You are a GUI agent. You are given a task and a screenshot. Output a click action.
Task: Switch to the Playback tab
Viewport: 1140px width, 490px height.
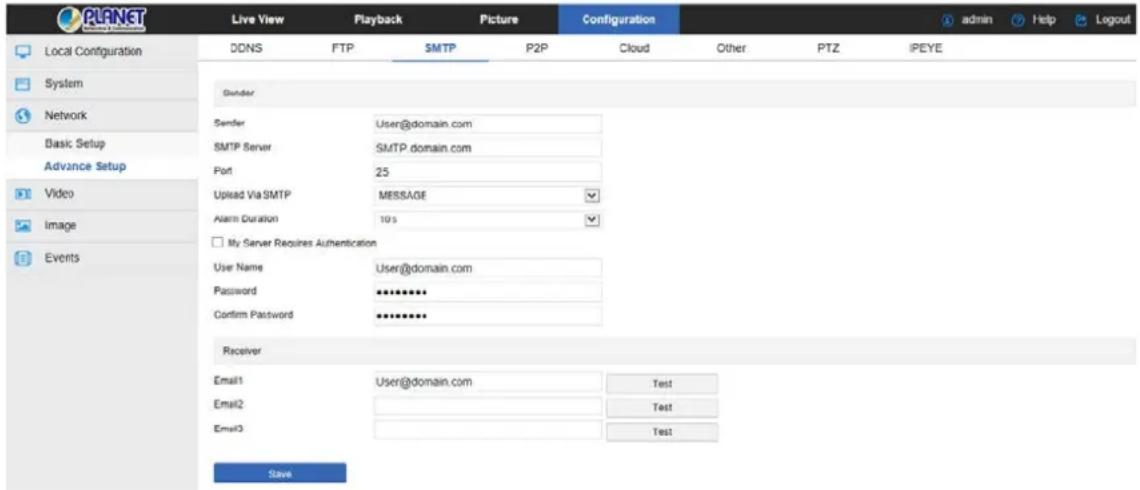pyautogui.click(x=377, y=20)
